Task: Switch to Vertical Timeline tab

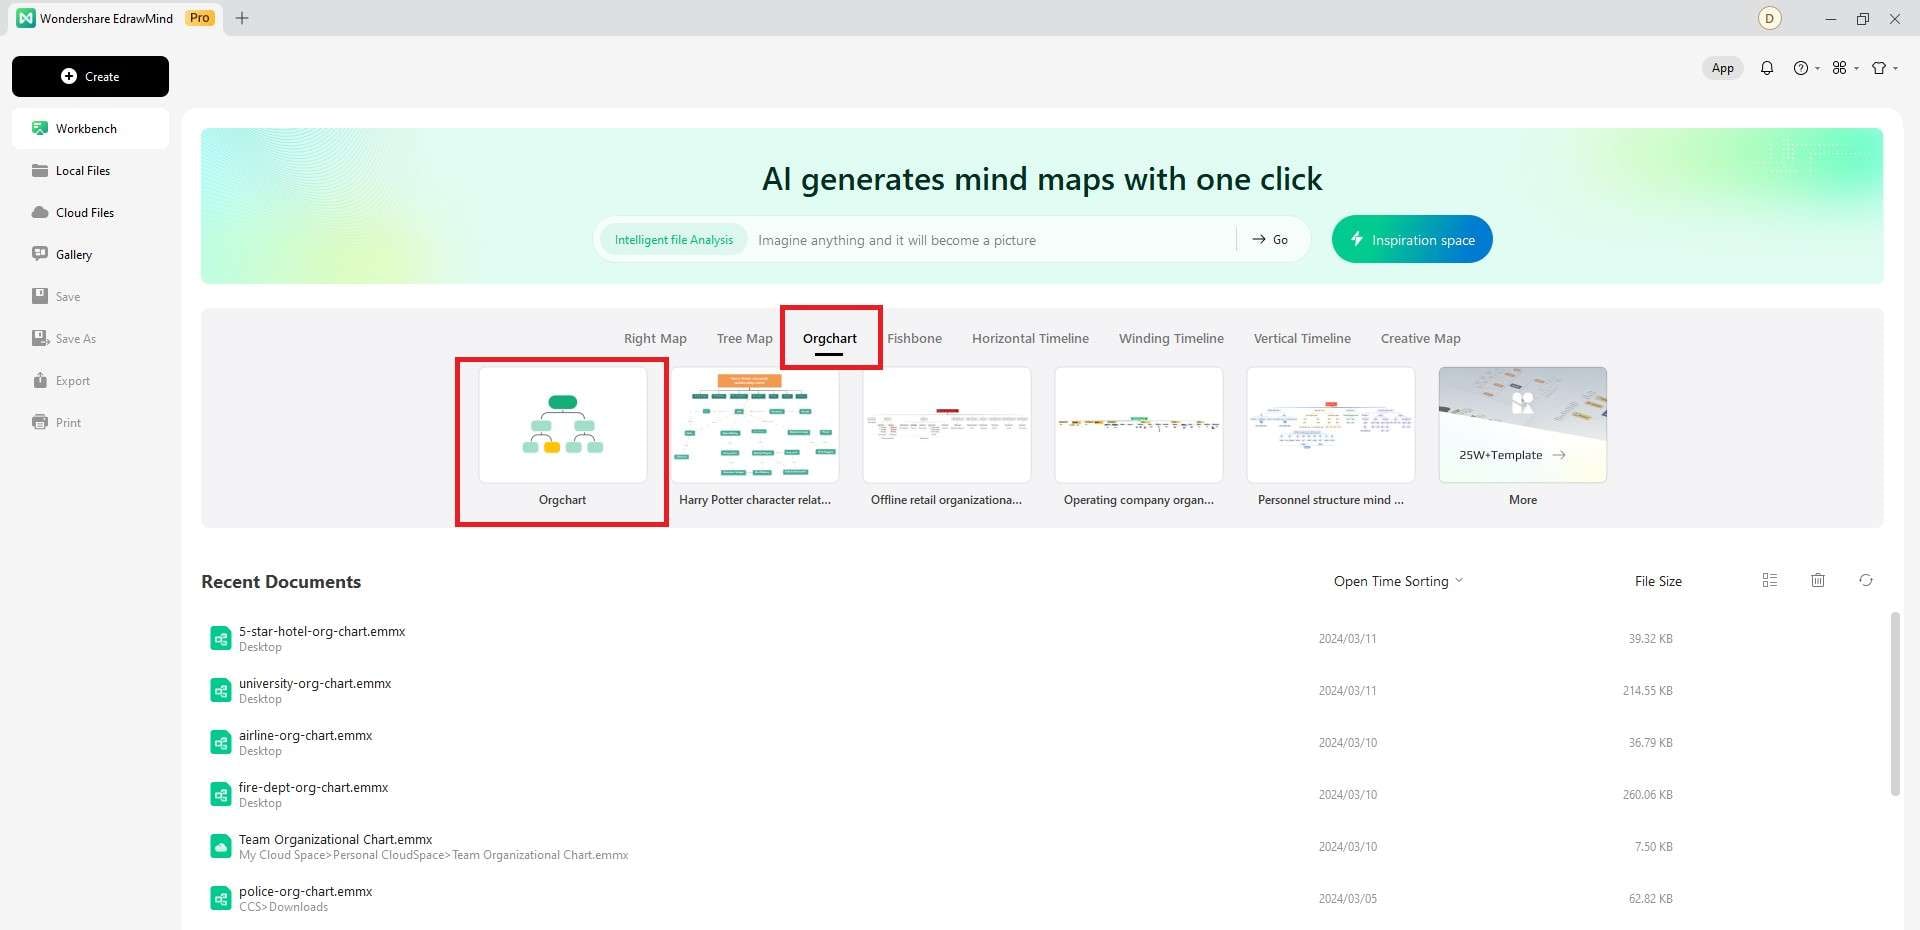Action: click(x=1302, y=339)
